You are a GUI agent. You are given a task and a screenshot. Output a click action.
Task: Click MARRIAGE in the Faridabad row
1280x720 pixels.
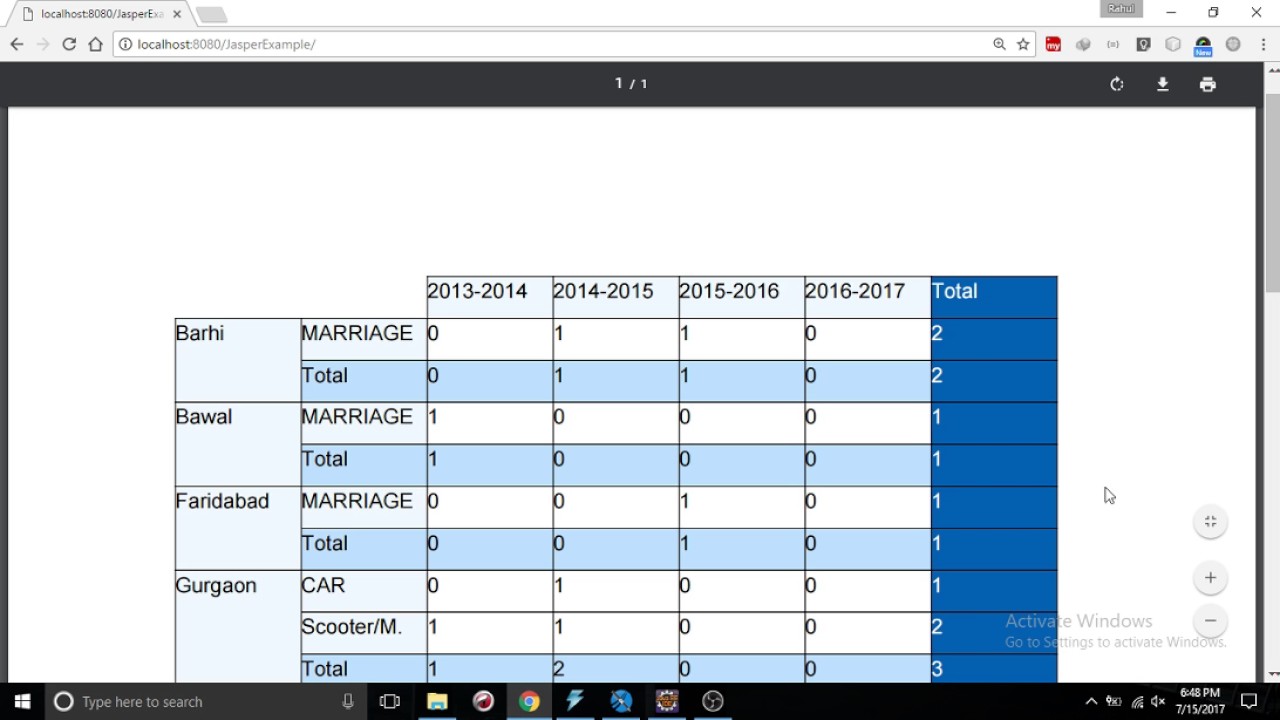click(x=363, y=507)
